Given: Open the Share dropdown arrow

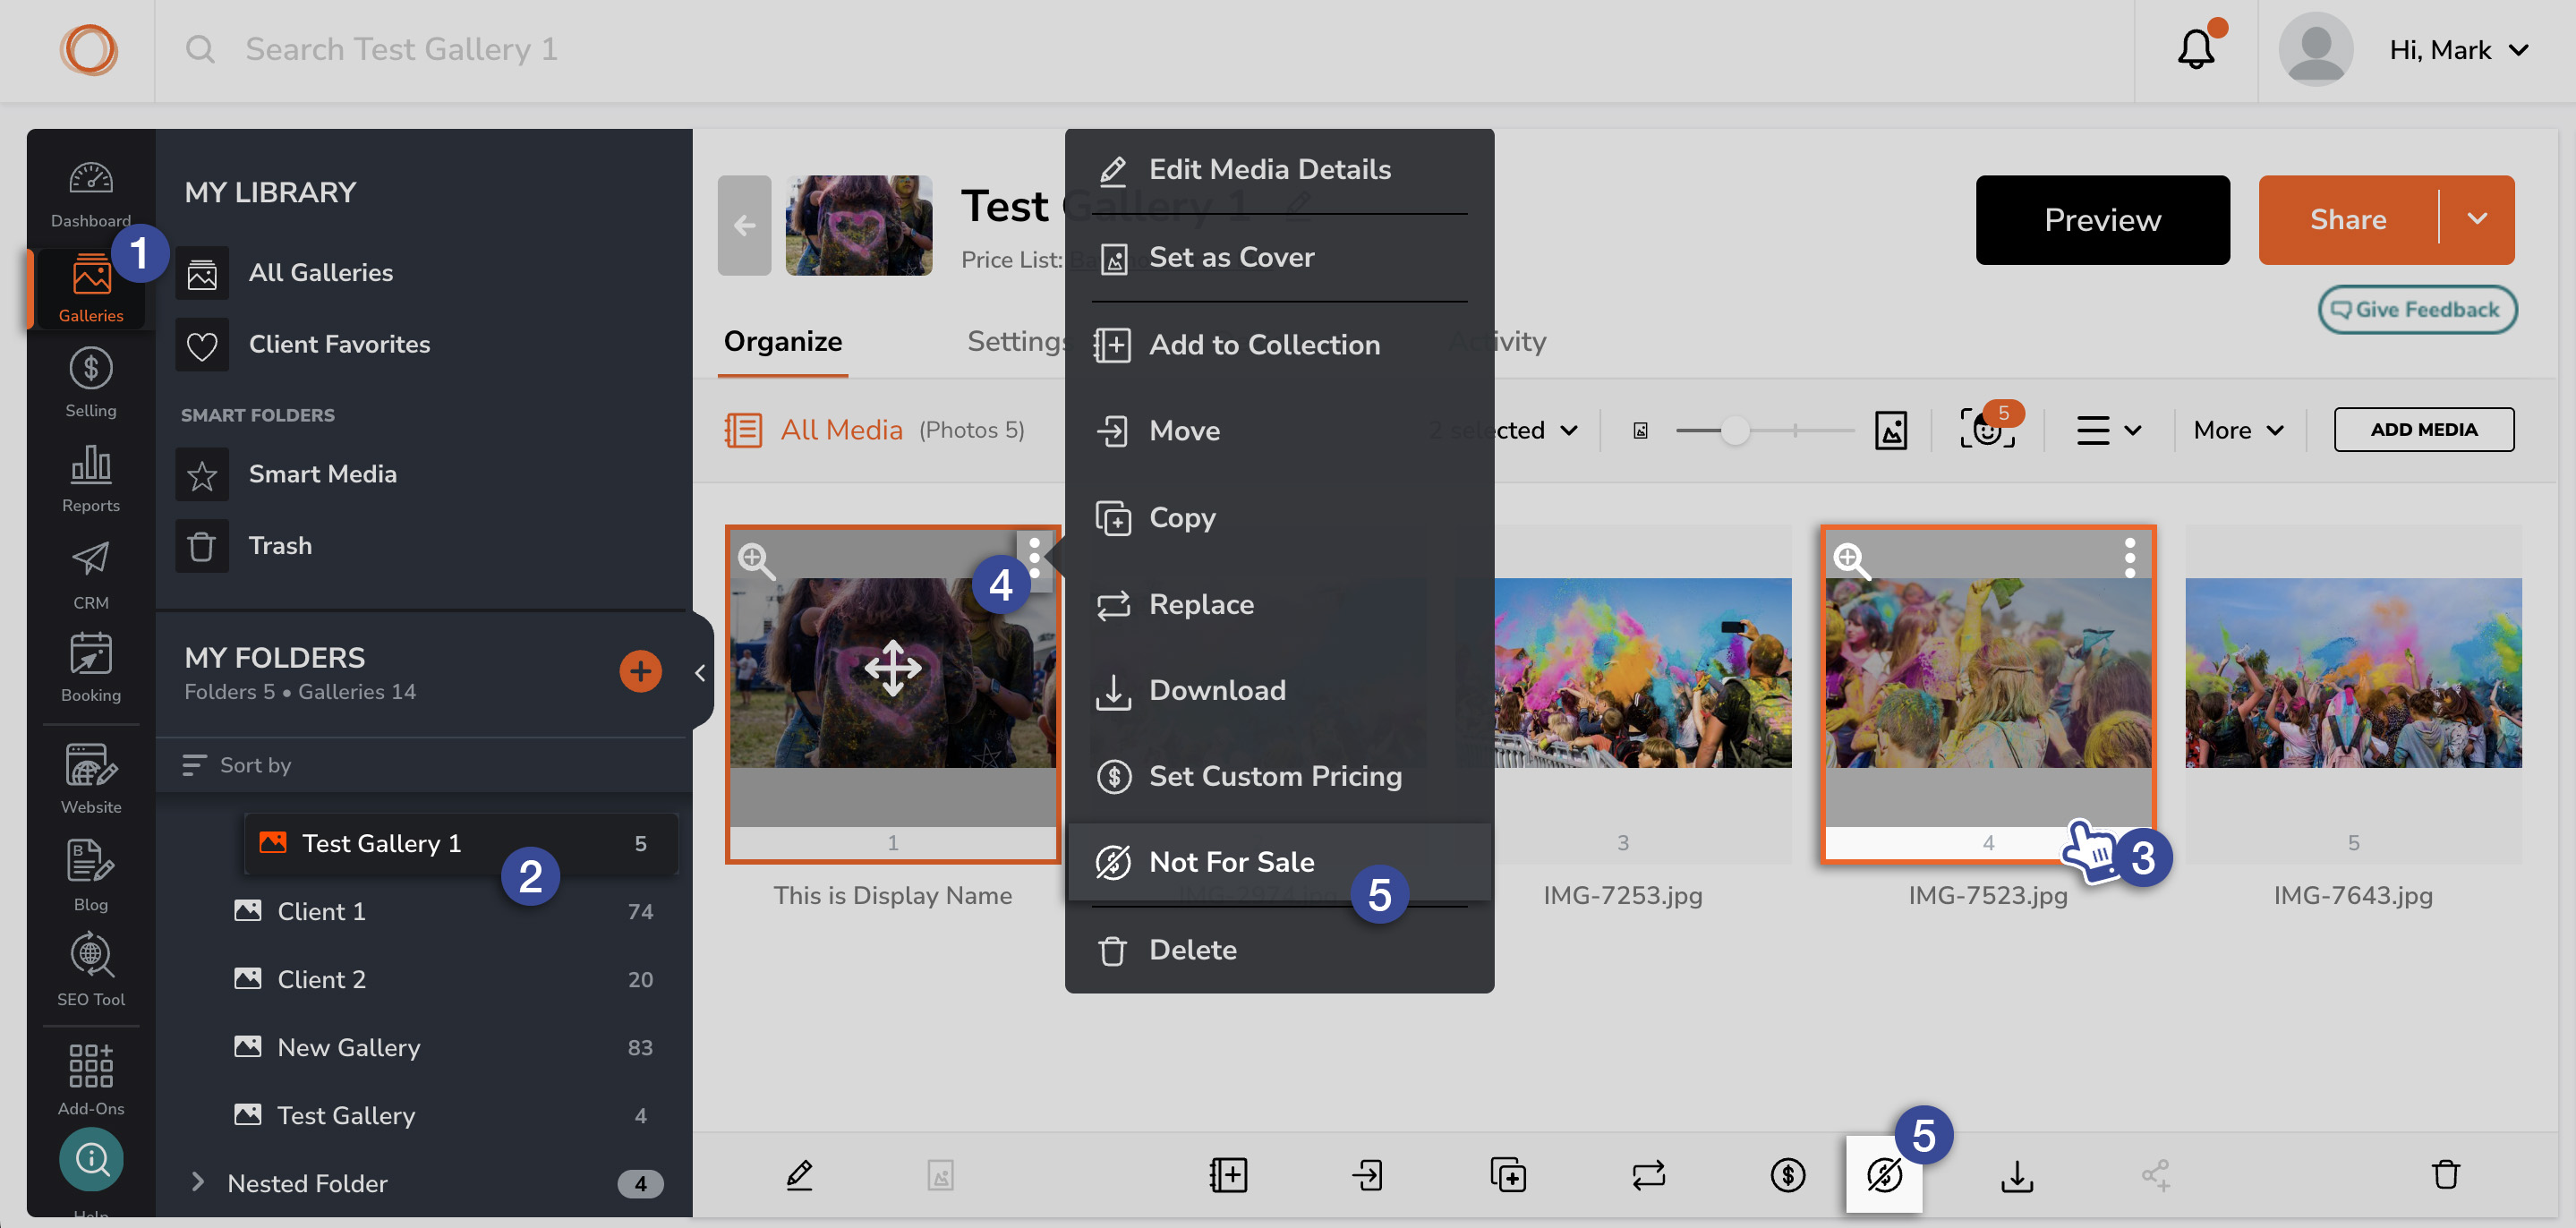Looking at the screenshot, I should (x=2476, y=219).
